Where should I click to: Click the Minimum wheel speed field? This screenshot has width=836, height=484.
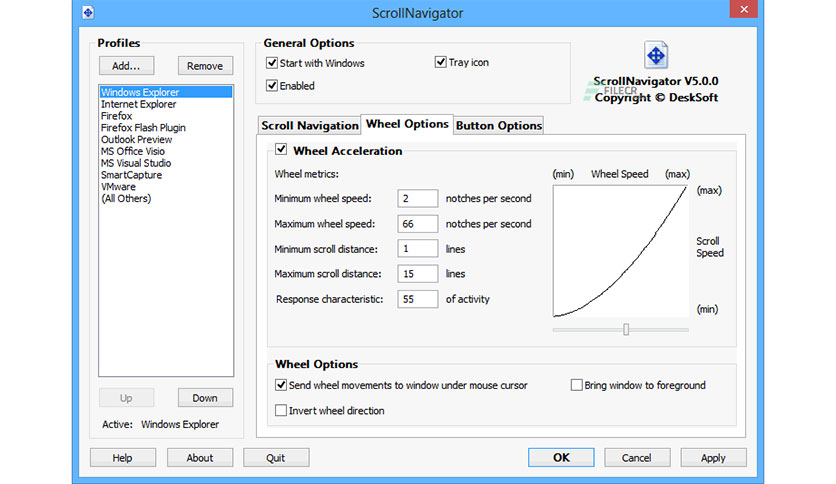(x=417, y=198)
